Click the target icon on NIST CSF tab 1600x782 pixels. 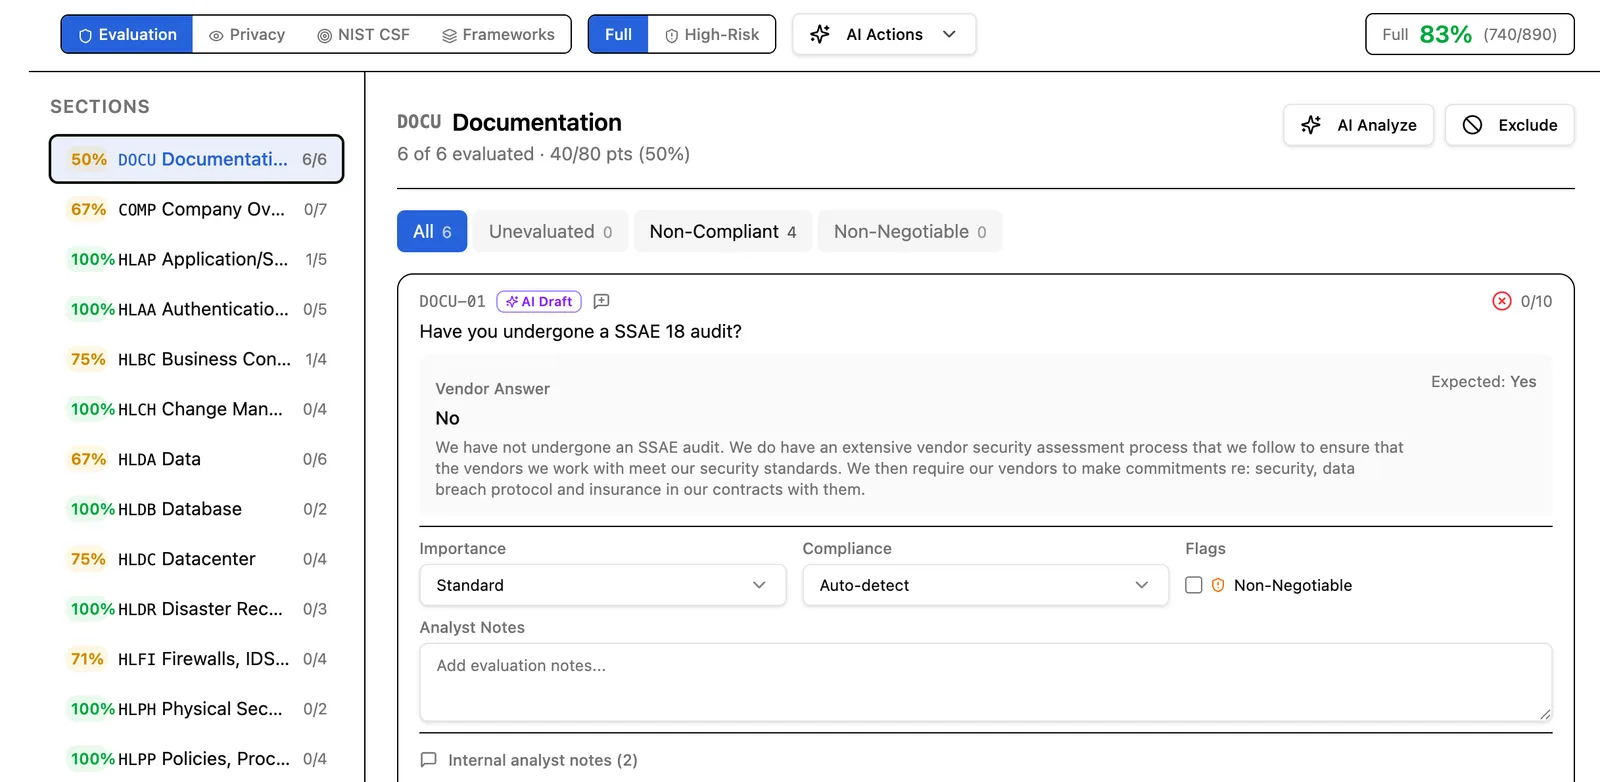coord(324,35)
